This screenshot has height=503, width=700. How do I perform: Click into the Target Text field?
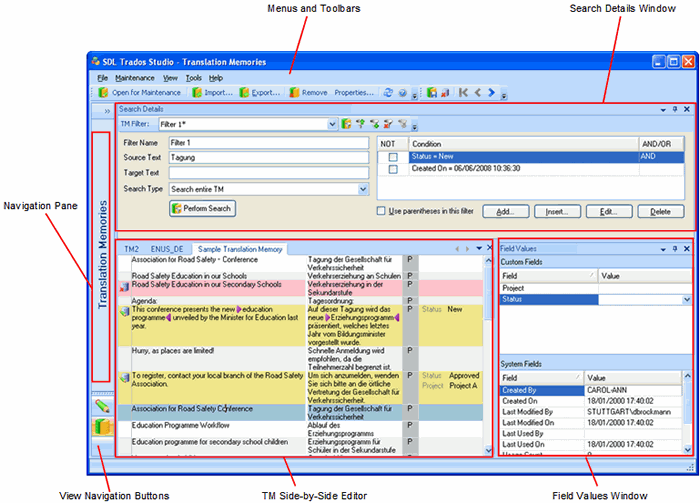point(269,172)
